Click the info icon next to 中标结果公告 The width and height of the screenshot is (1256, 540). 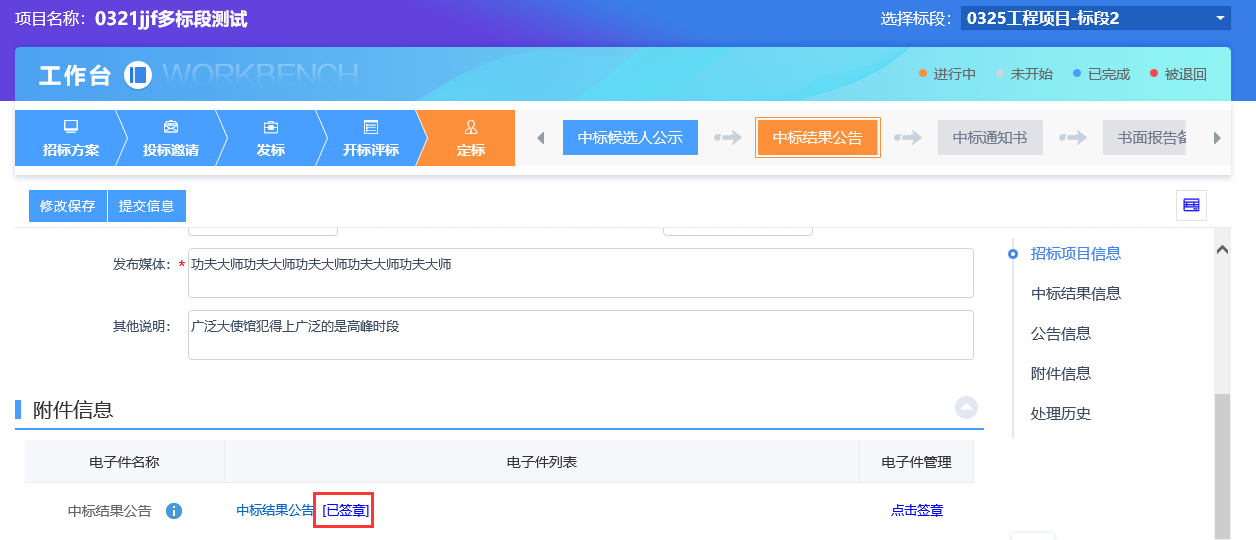point(173,511)
